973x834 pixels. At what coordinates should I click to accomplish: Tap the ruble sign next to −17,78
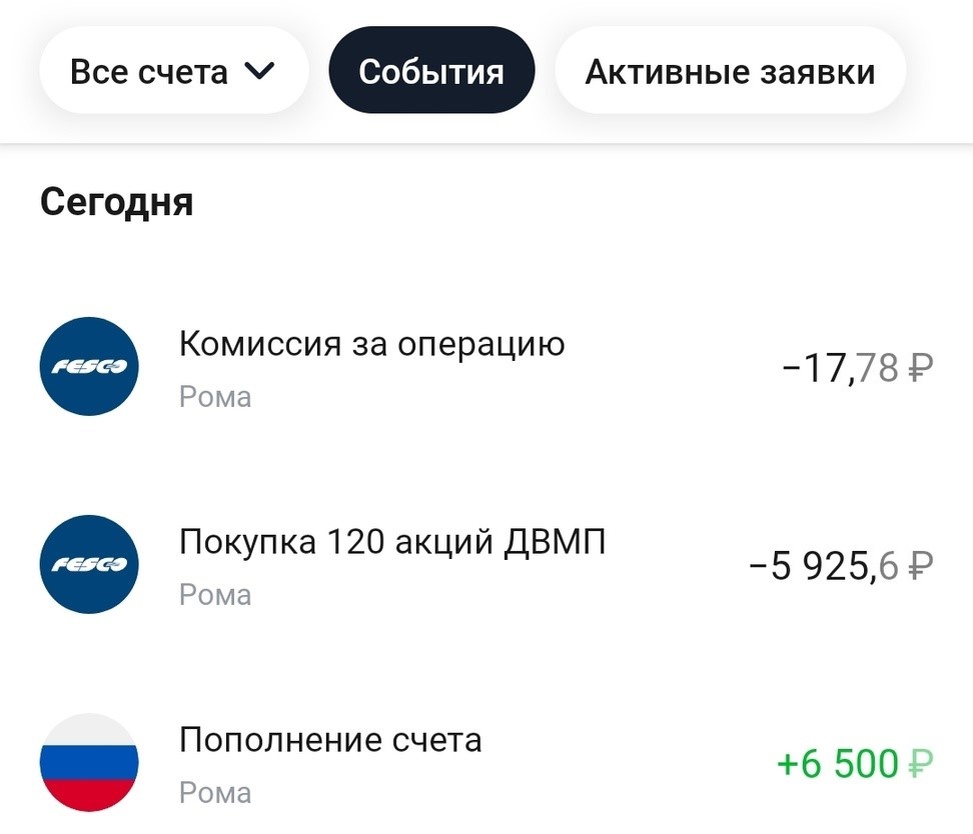click(x=920, y=369)
